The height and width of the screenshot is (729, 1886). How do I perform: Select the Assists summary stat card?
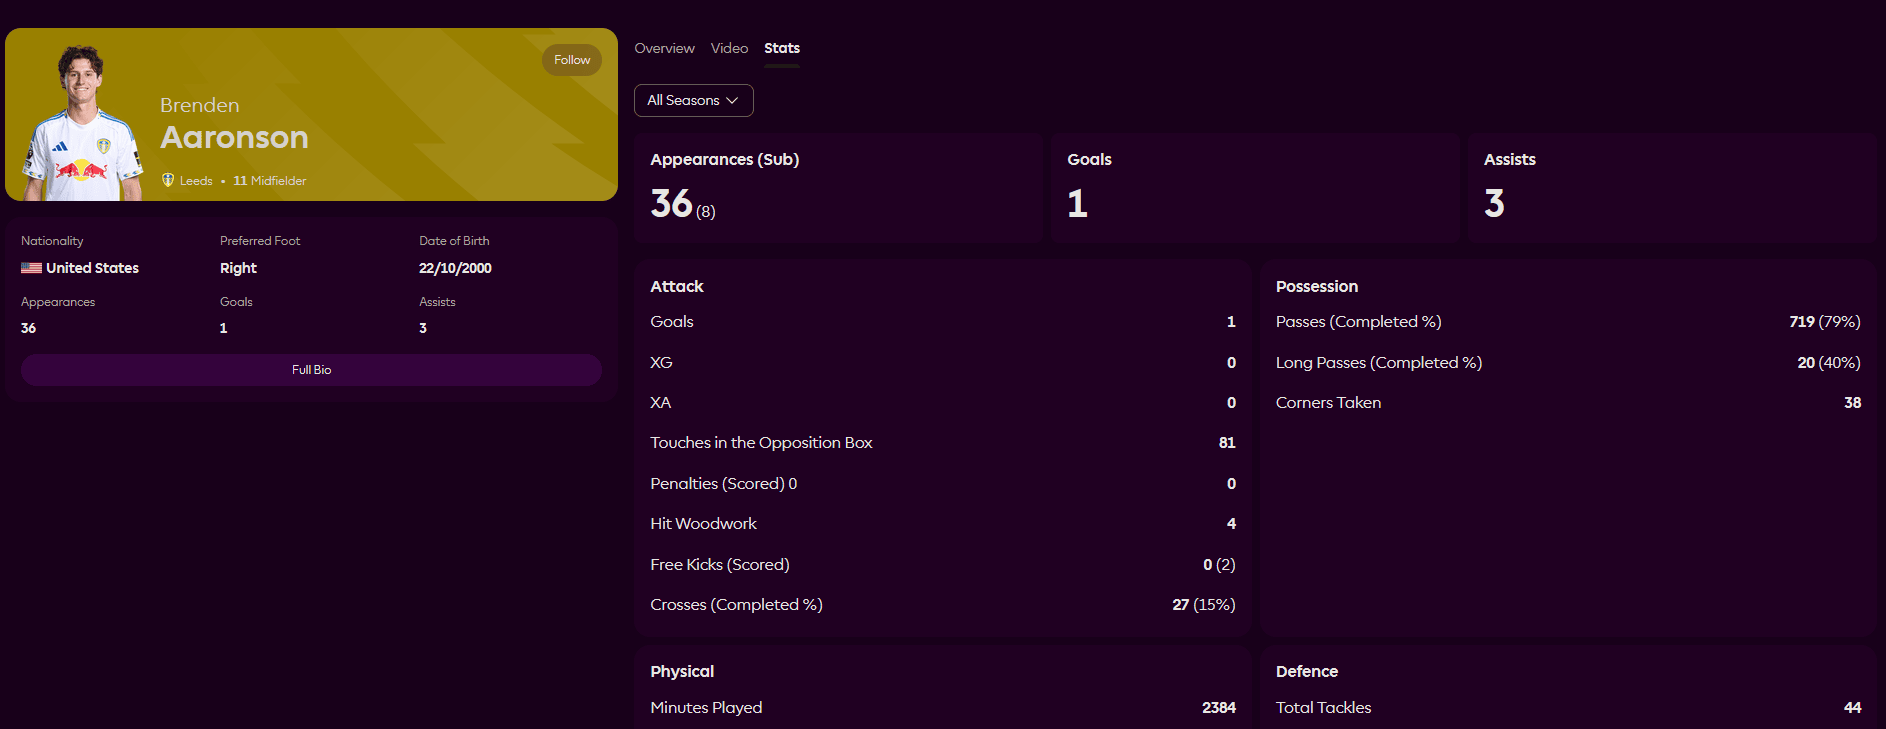point(1672,188)
